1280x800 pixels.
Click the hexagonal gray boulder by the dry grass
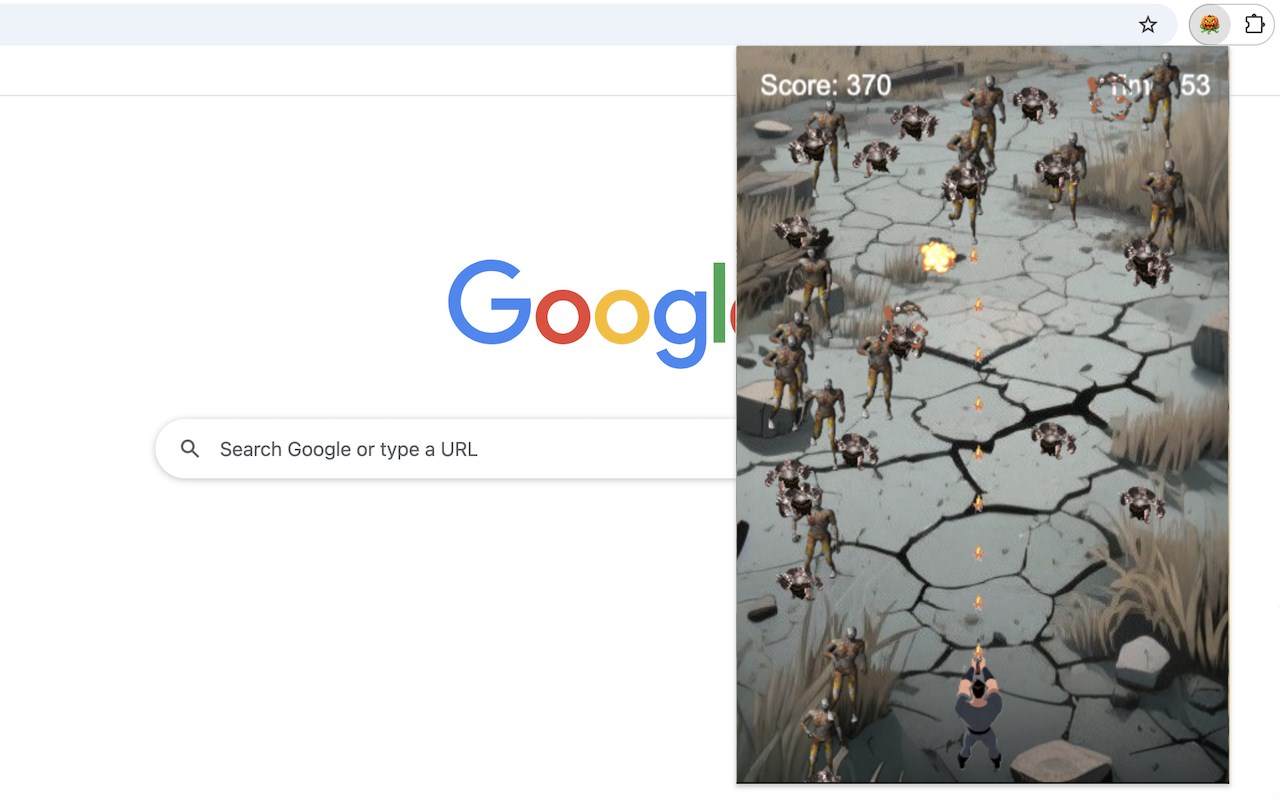tap(1143, 662)
